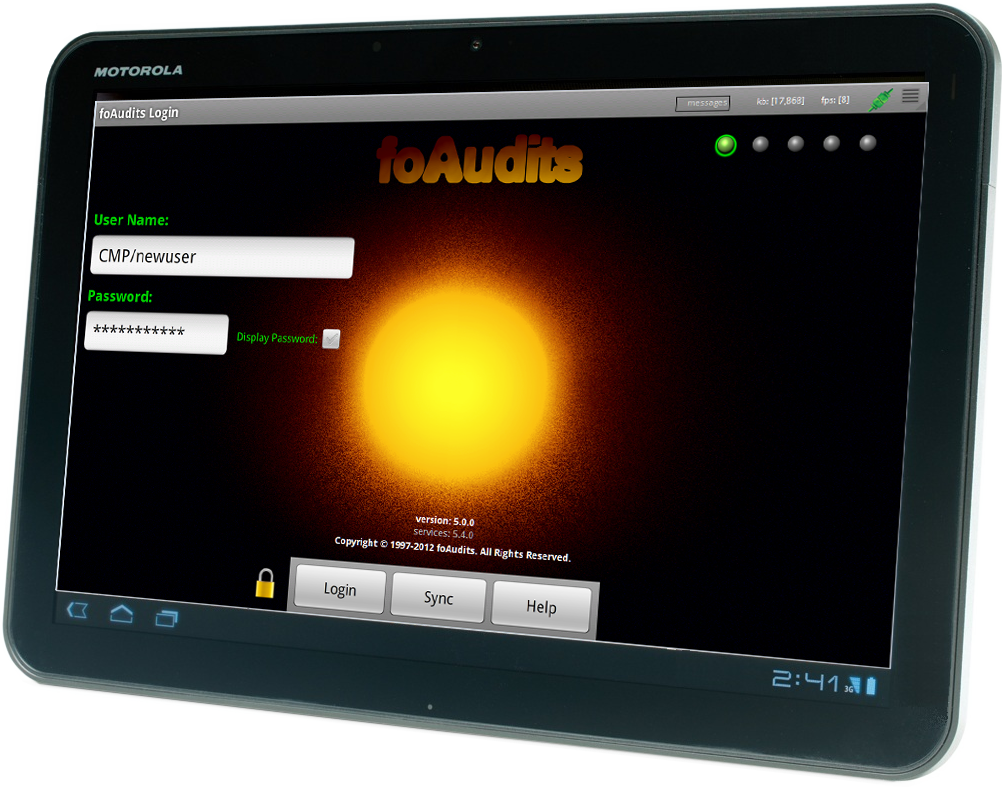Click the 2:41 system clock
The image size is (1002, 787).
tap(805, 681)
